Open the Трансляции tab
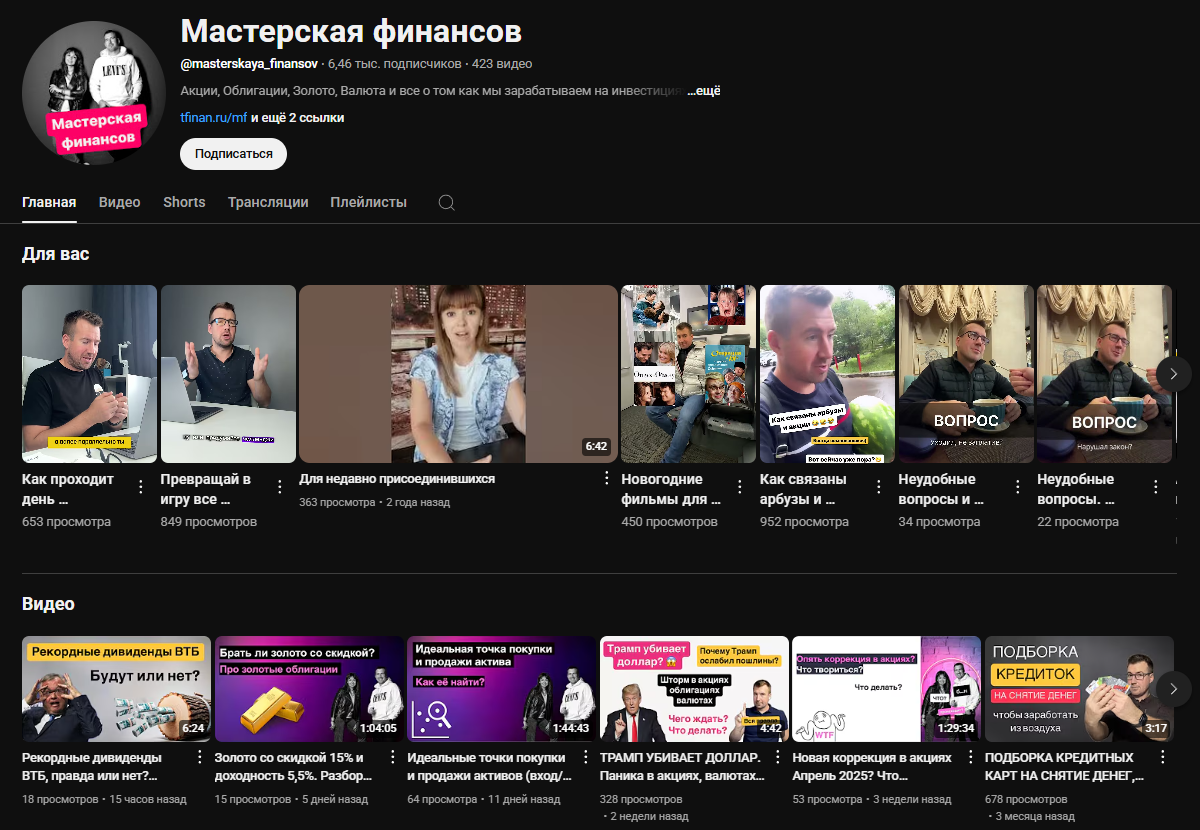 click(x=268, y=202)
